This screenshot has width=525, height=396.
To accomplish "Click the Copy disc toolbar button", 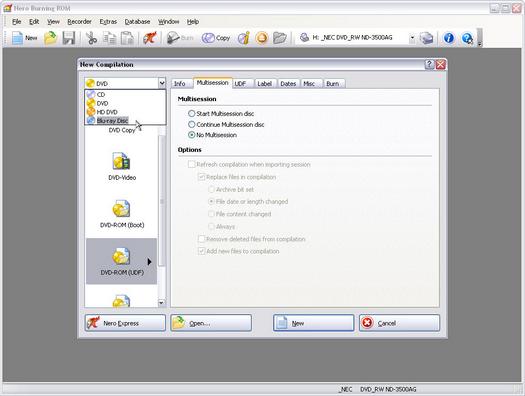I will click(x=216, y=38).
